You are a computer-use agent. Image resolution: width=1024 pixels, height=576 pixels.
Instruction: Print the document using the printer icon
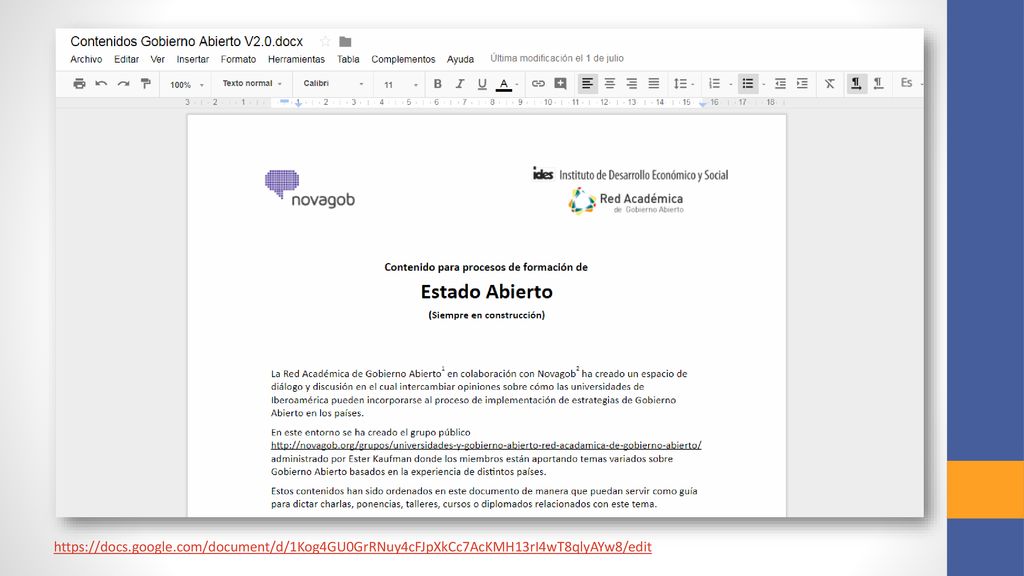tap(79, 84)
